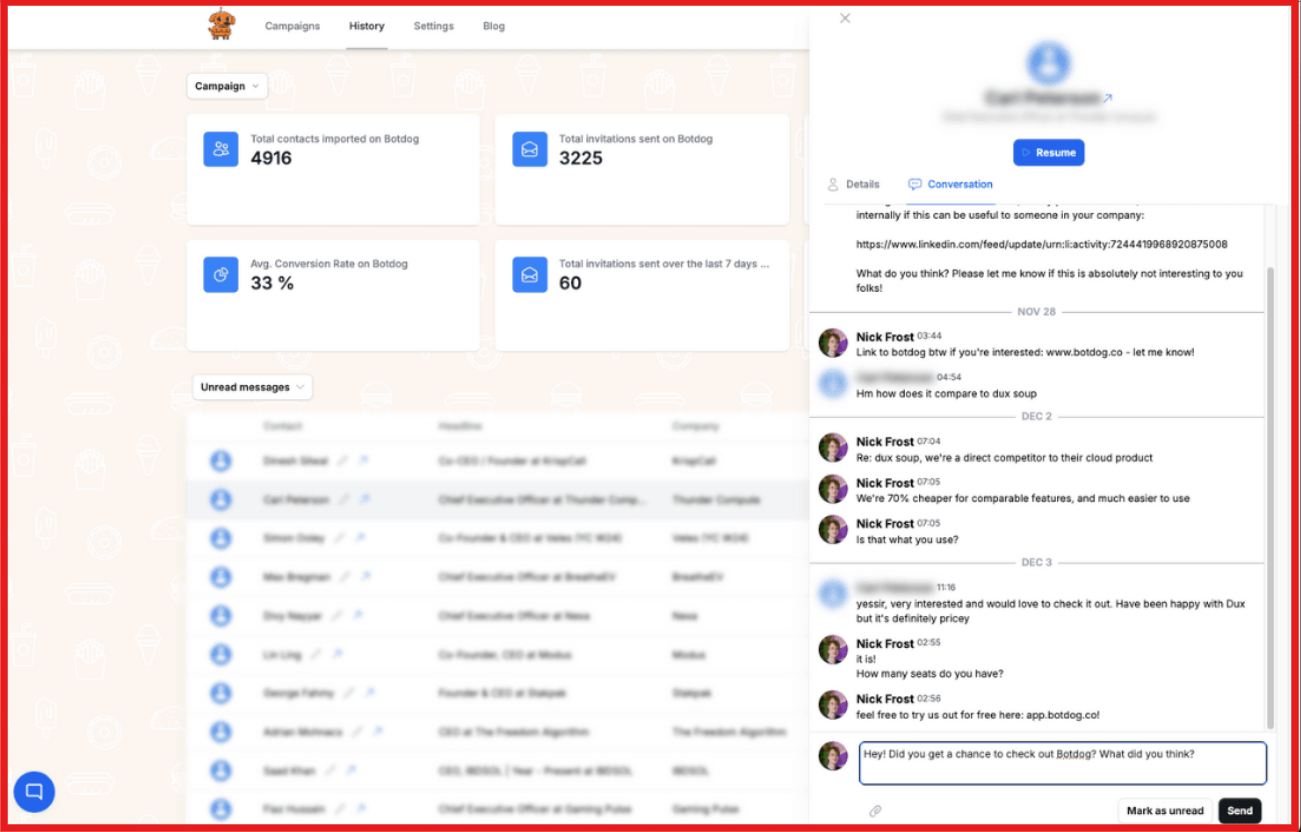Image resolution: width=1301 pixels, height=832 pixels.
Task: Click the pencil edit icon in Saad Khan row
Action: pos(330,770)
